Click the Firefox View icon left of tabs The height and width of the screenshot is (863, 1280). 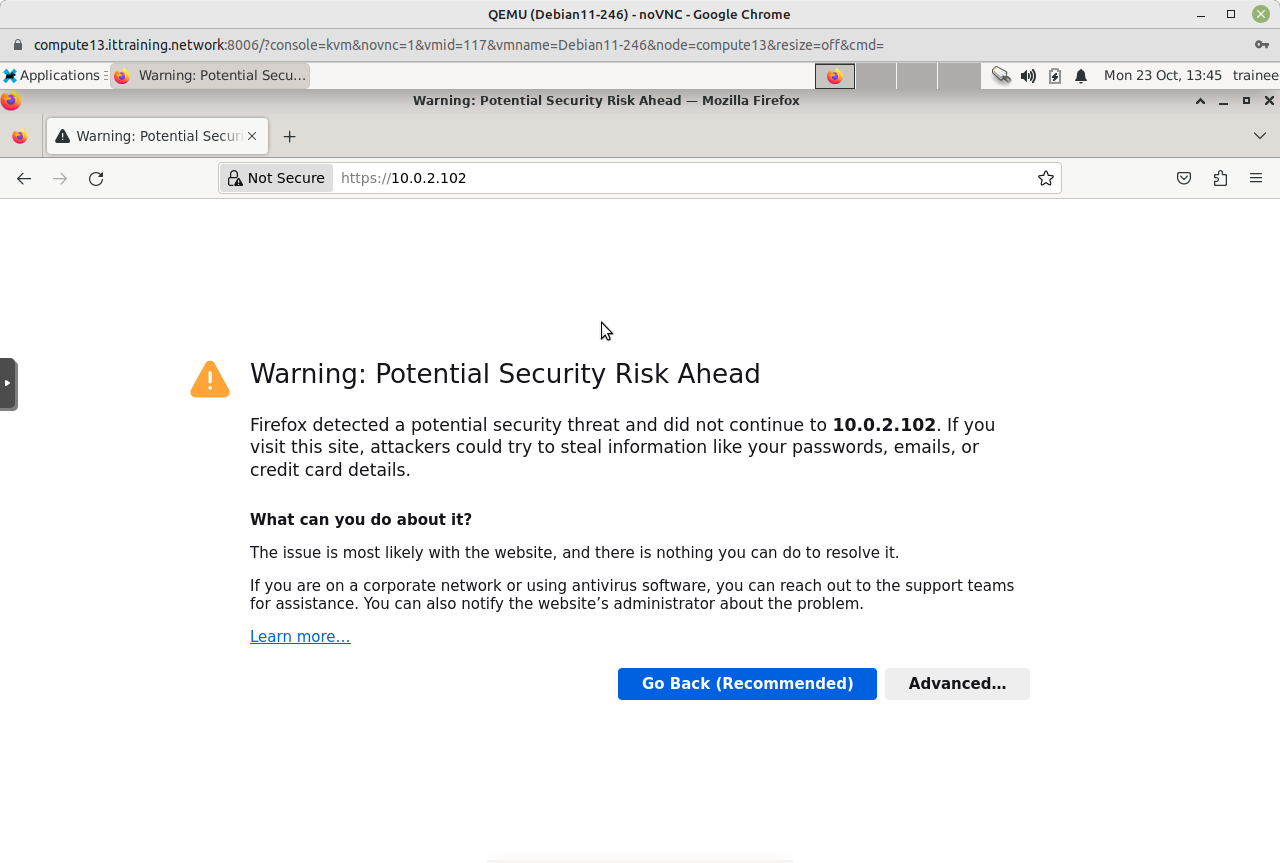[x=19, y=136]
